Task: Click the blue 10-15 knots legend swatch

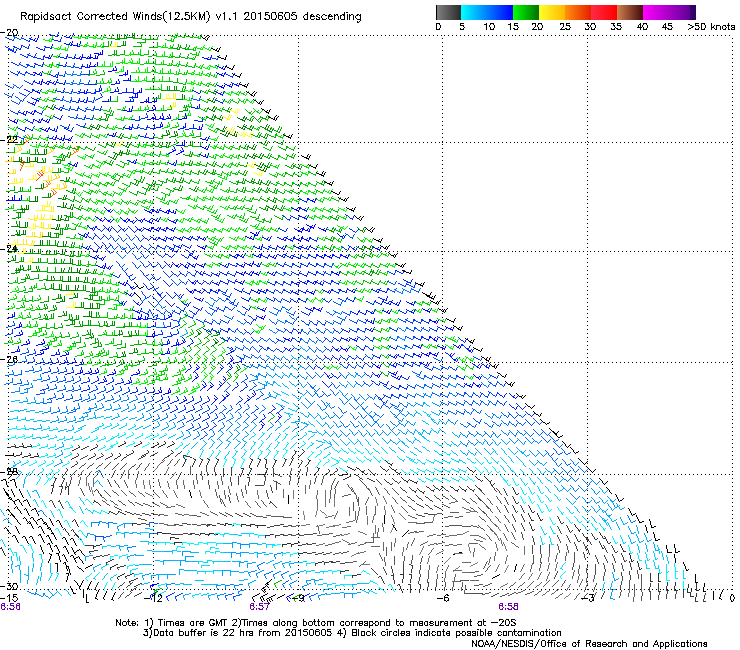Action: (500, 12)
